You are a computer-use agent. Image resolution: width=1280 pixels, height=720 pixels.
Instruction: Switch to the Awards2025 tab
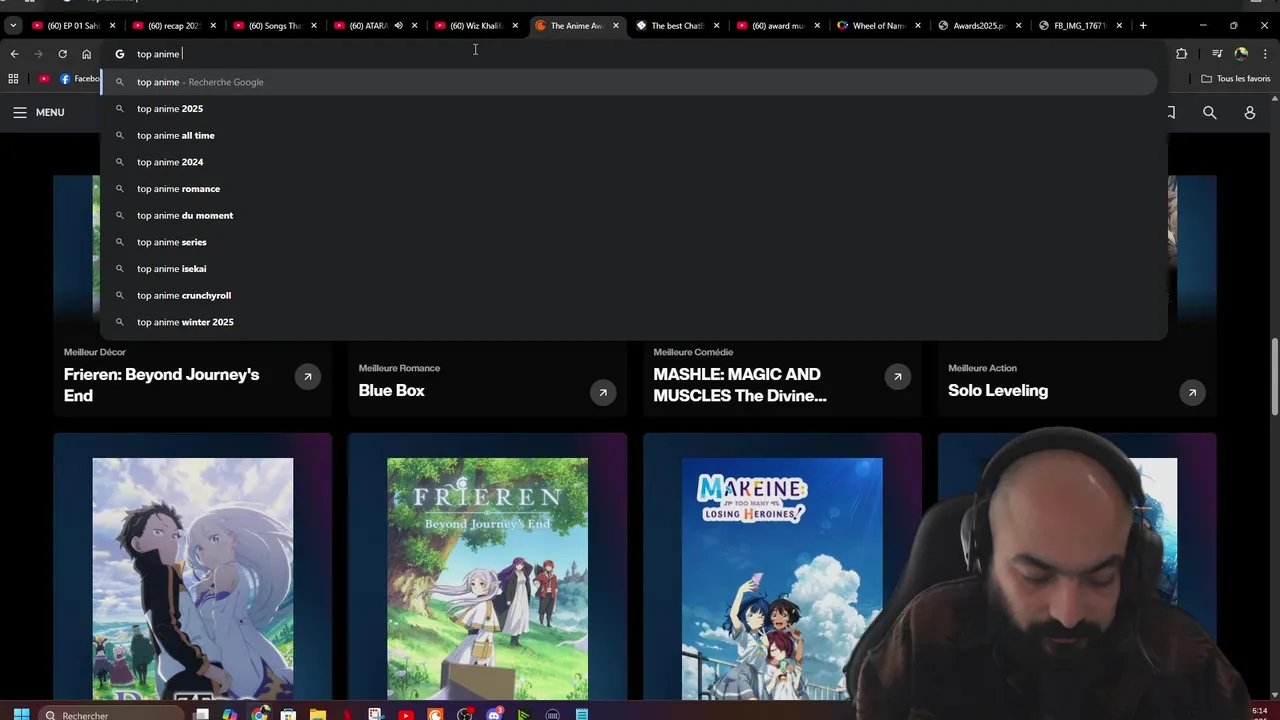coord(978,25)
